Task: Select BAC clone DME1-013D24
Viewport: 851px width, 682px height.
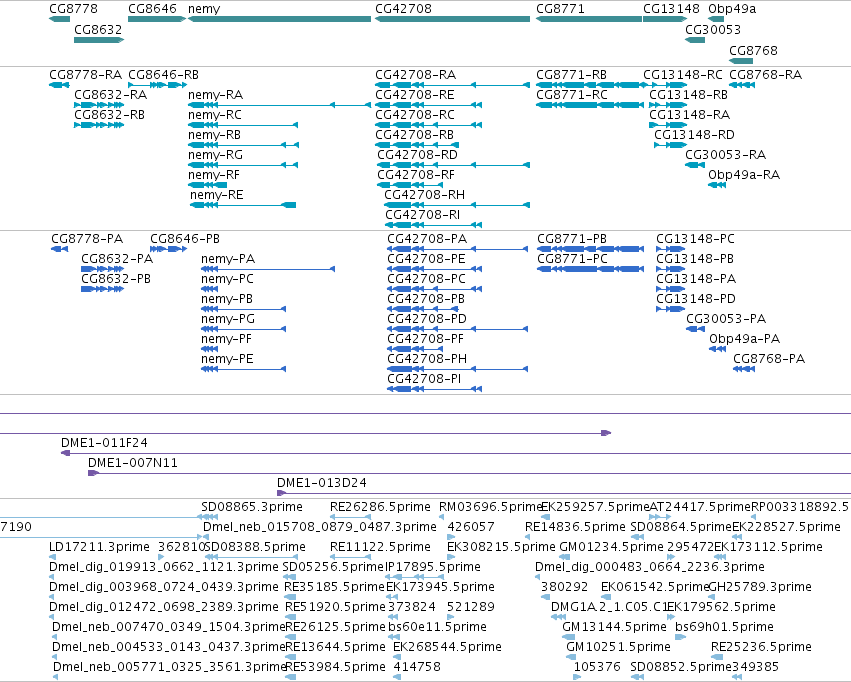Action: [564, 493]
